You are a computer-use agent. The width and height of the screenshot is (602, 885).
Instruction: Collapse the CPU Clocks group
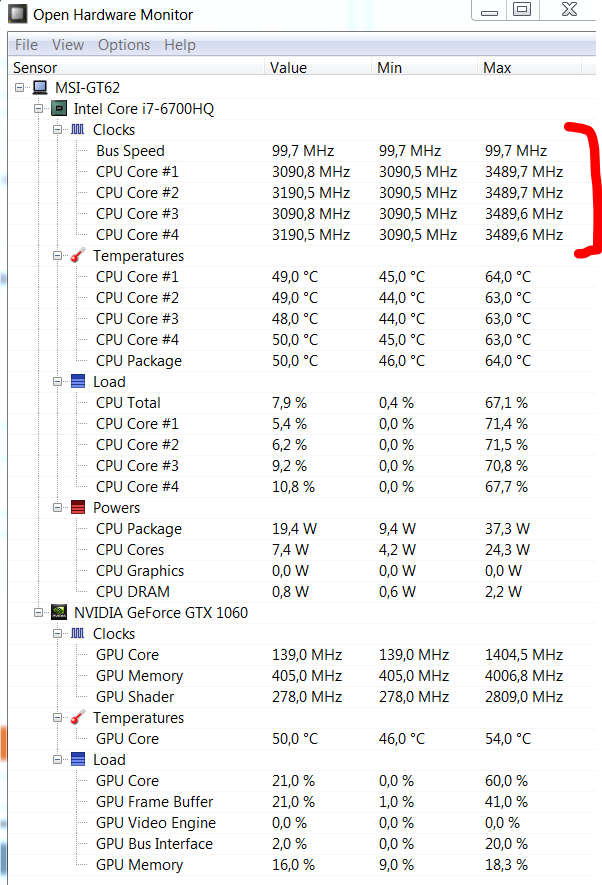click(x=58, y=129)
